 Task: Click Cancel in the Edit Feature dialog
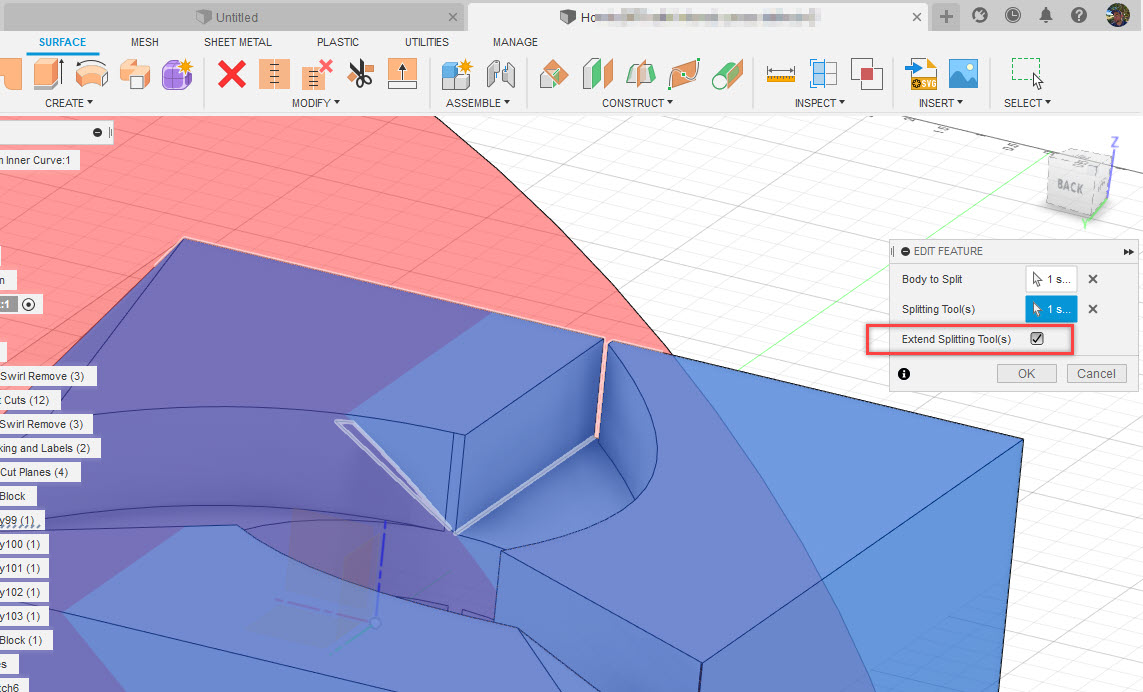[1096, 373]
